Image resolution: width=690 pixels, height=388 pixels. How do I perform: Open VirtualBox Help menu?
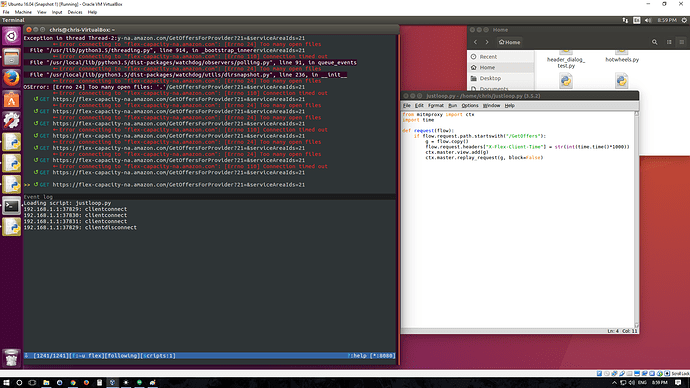coord(92,12)
